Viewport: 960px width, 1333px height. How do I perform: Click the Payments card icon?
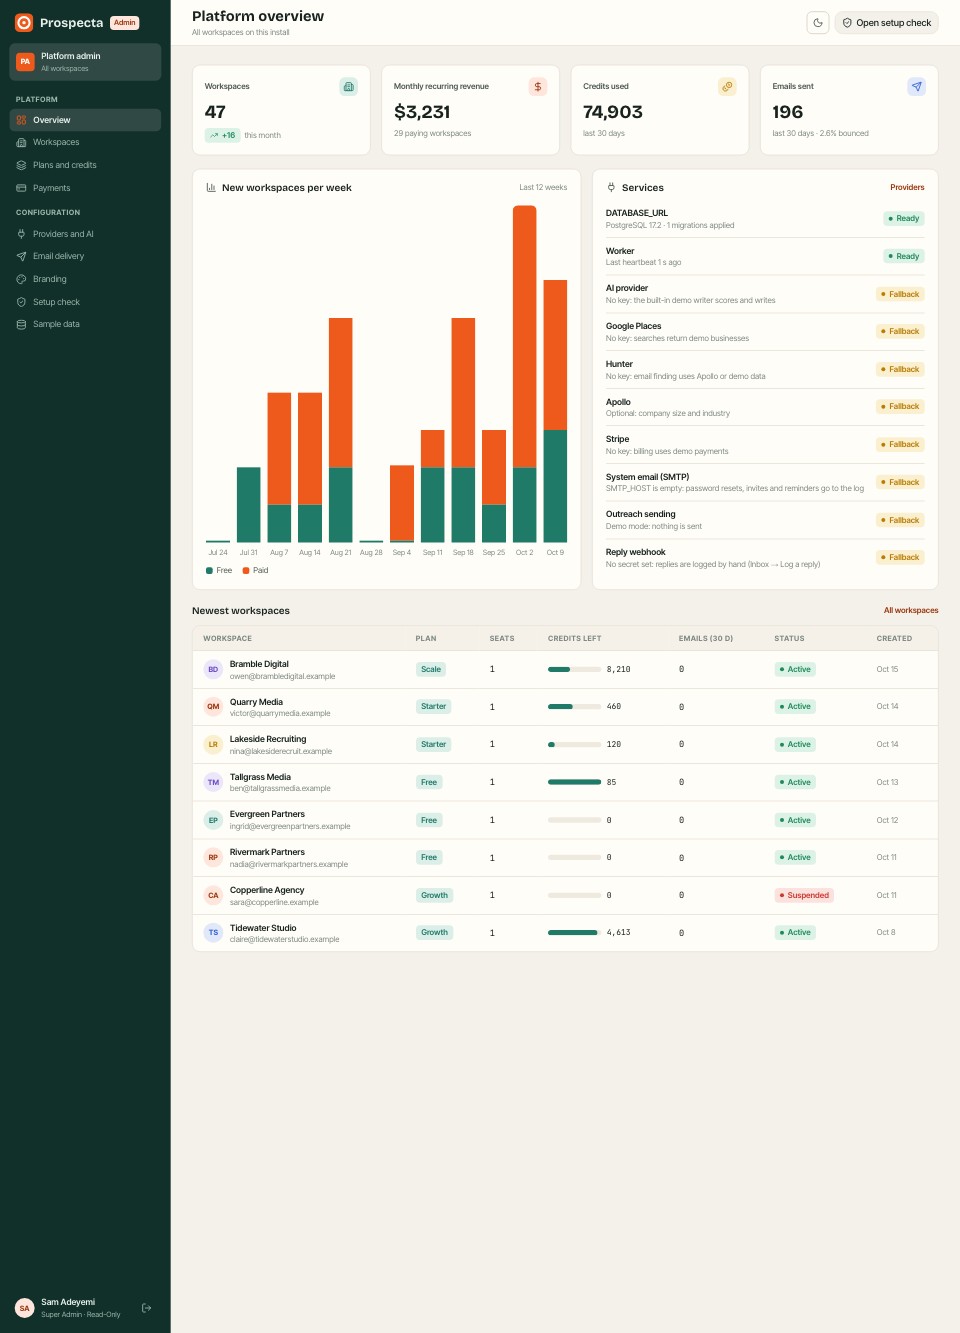(x=21, y=188)
